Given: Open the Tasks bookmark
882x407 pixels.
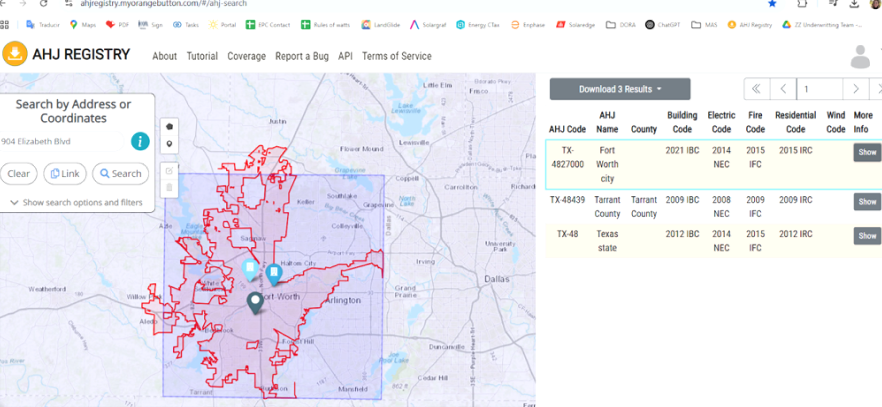Looking at the screenshot, I should pyautogui.click(x=186, y=25).
